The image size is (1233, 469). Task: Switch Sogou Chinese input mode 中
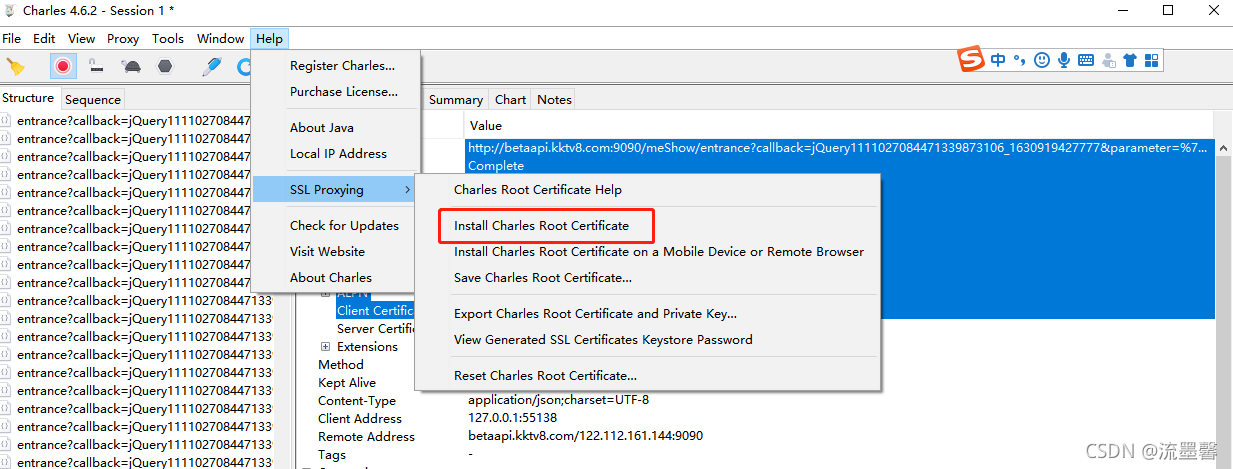point(998,61)
